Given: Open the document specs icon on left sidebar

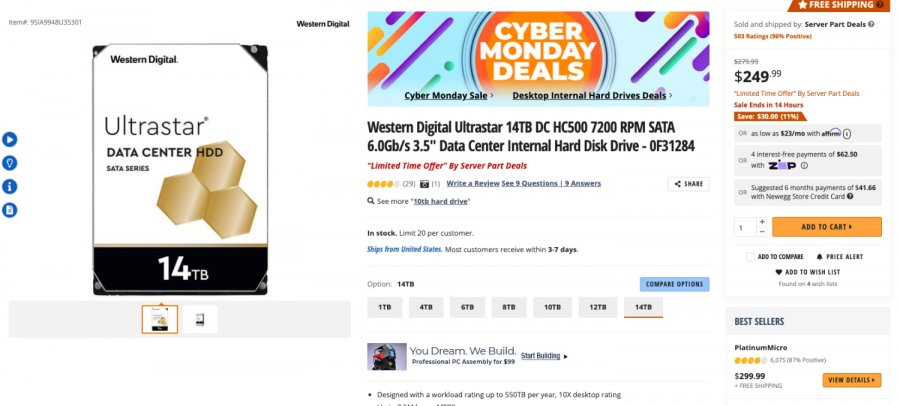Looking at the screenshot, I should click(x=9, y=210).
